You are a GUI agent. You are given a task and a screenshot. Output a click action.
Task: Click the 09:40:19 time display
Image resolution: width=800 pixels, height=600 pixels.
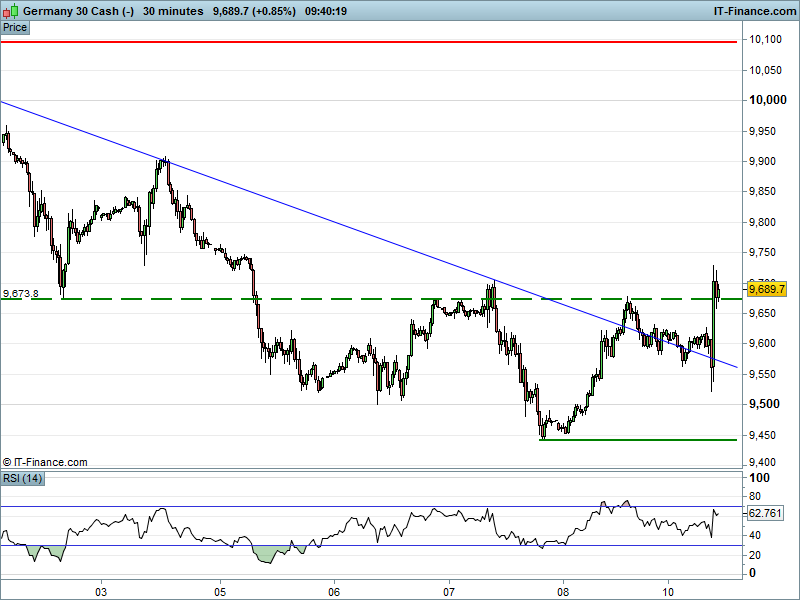326,11
